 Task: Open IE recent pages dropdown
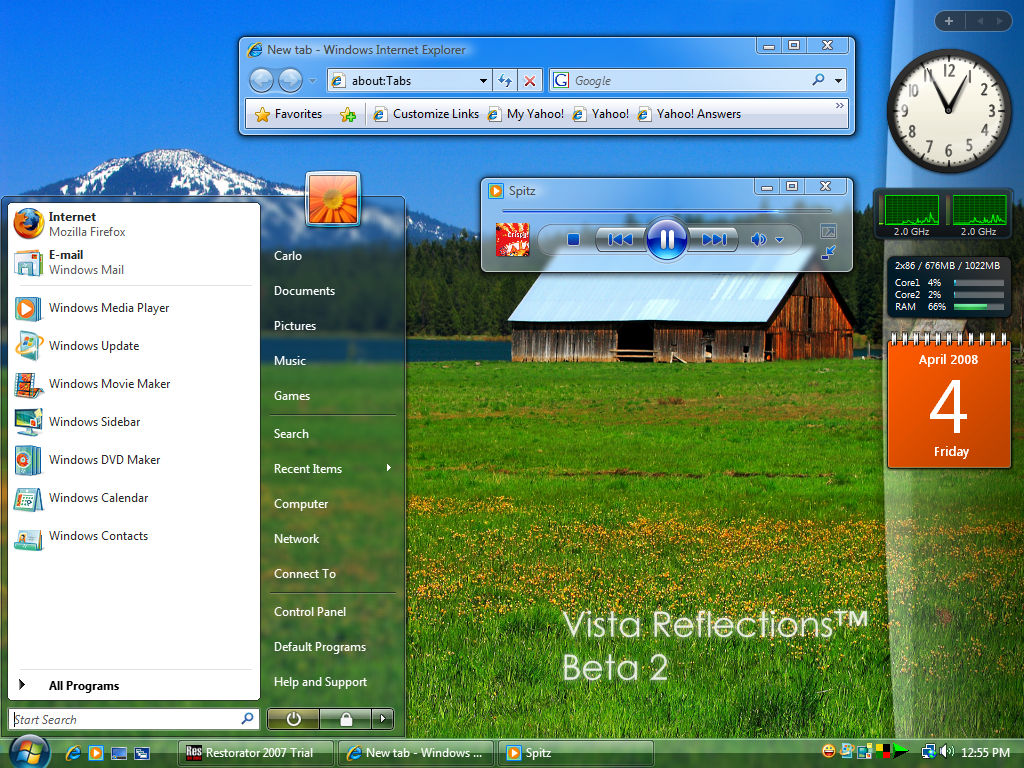pyautogui.click(x=312, y=80)
